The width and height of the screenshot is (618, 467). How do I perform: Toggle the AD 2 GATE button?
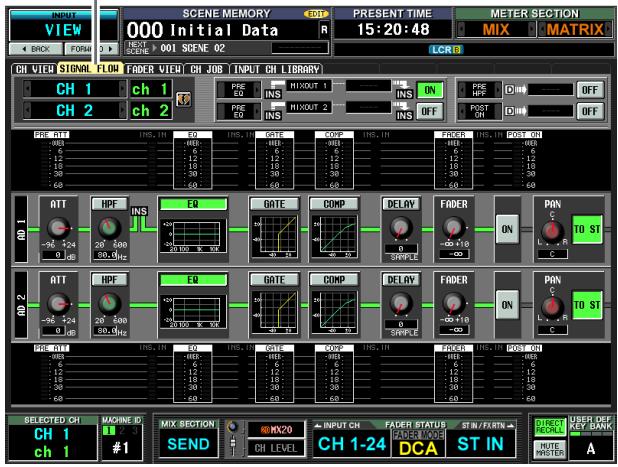tap(274, 280)
